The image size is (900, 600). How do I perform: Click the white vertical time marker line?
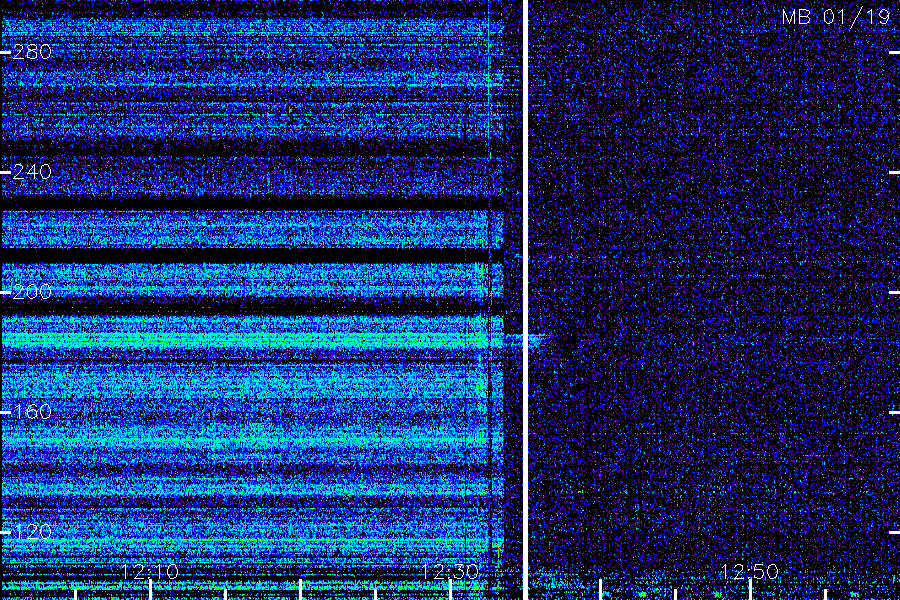(x=525, y=300)
